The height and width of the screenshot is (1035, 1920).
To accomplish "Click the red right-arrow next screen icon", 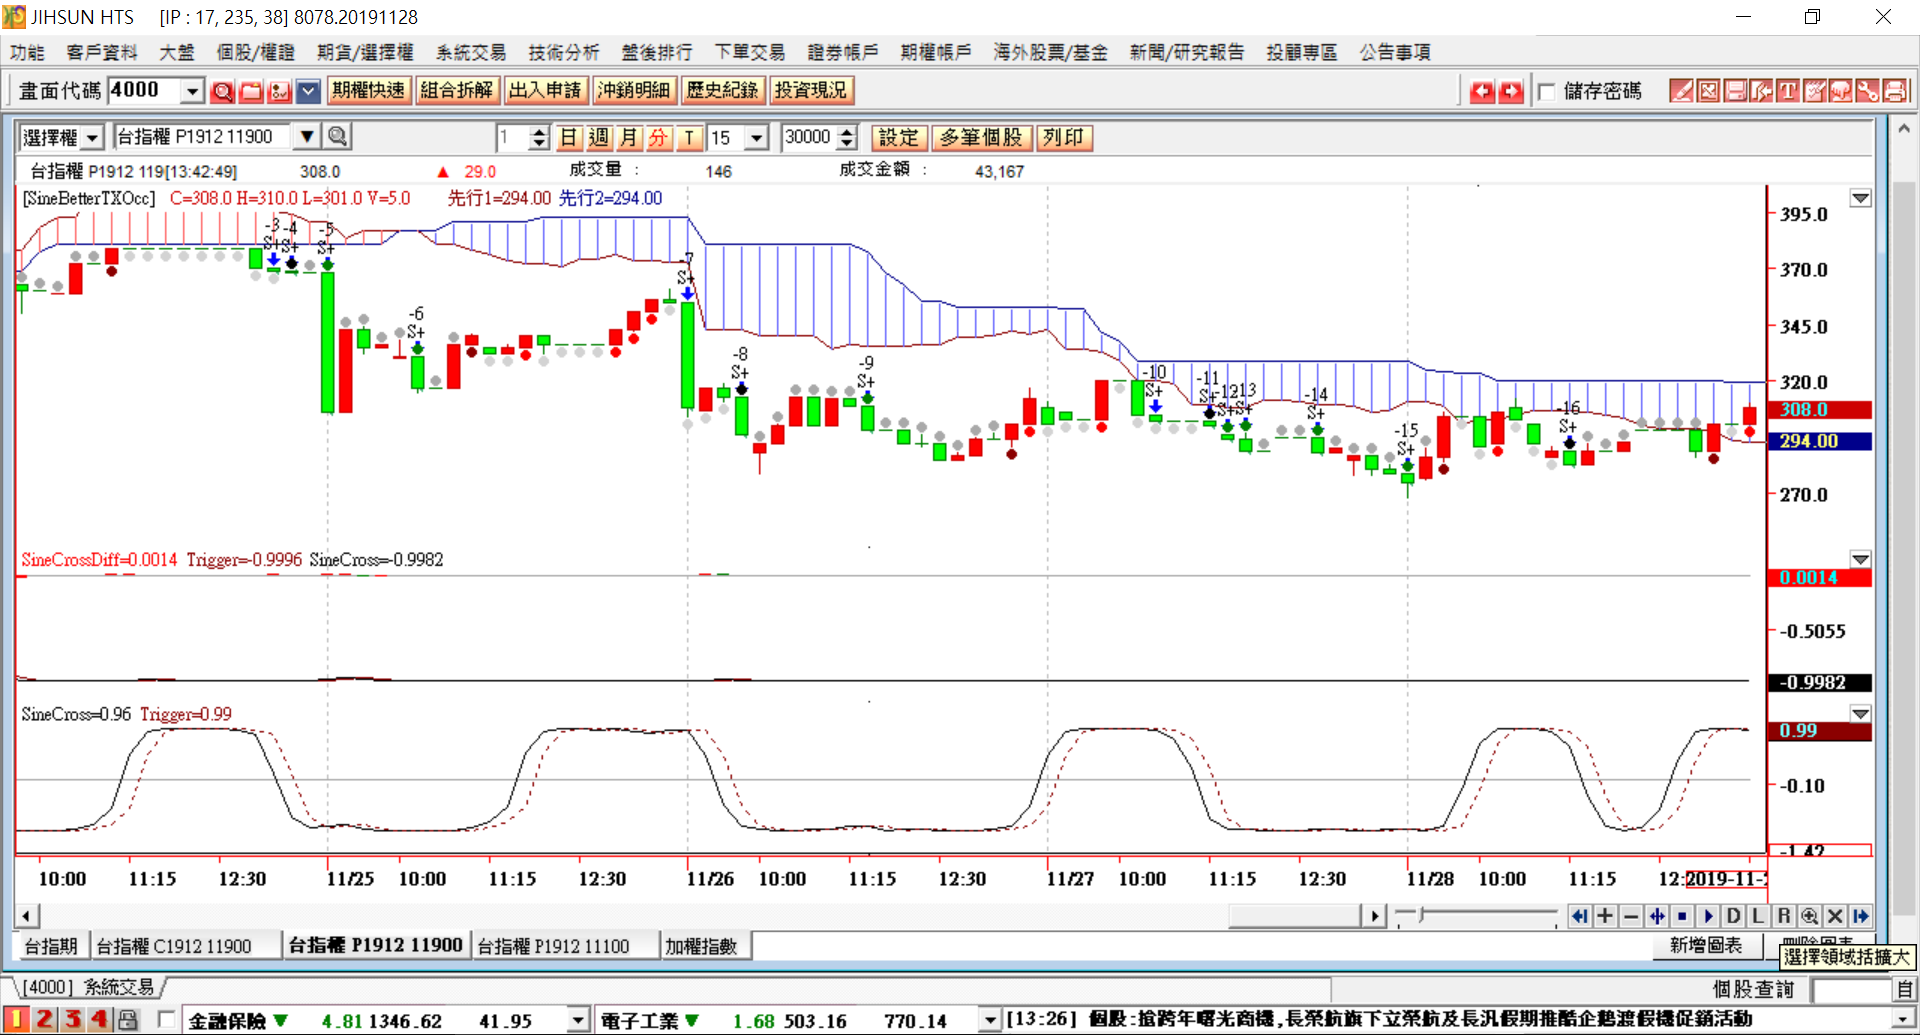I will [x=1511, y=91].
